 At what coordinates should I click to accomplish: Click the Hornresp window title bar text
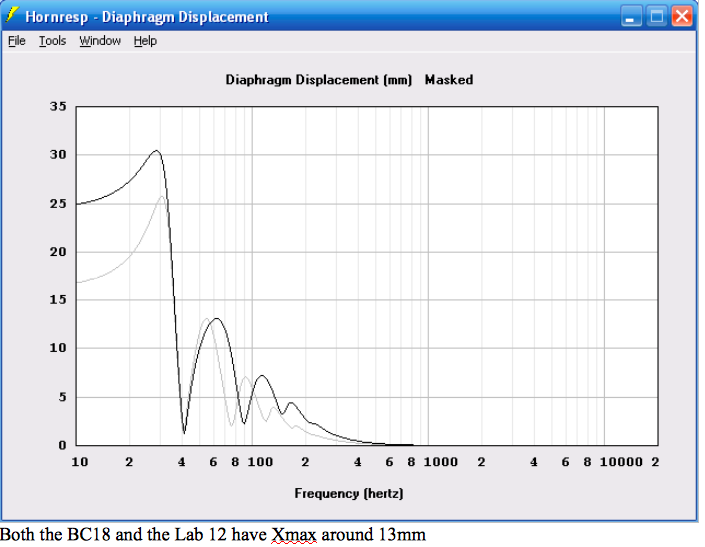click(147, 17)
